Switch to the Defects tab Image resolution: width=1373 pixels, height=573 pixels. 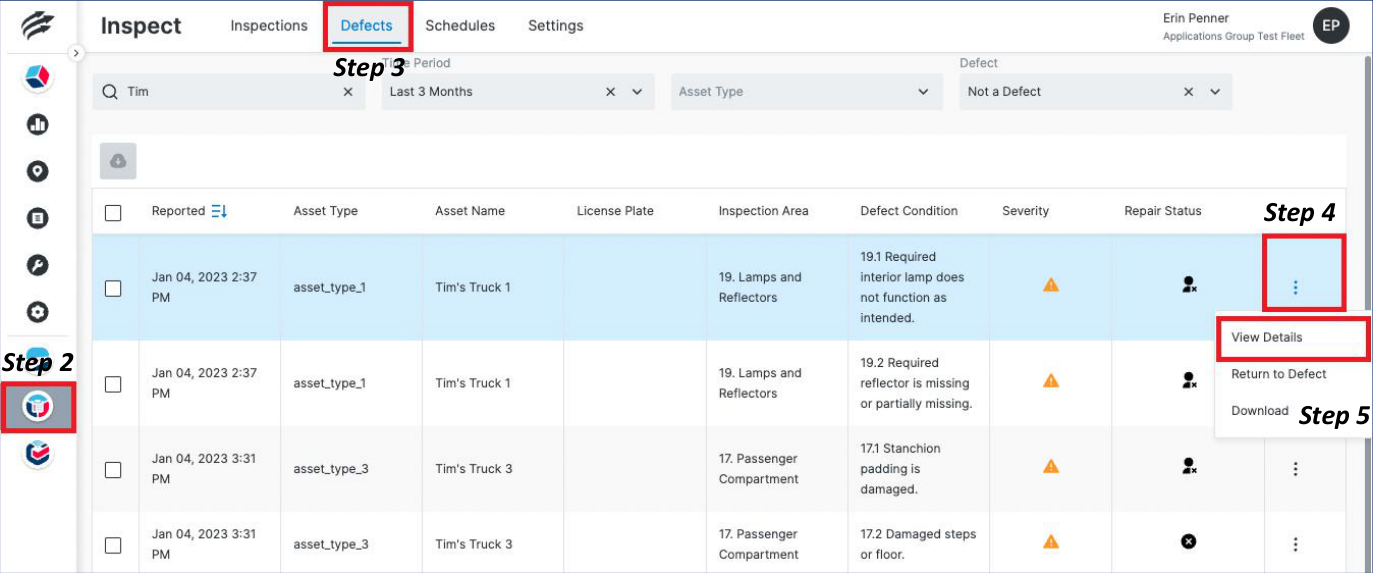point(366,26)
